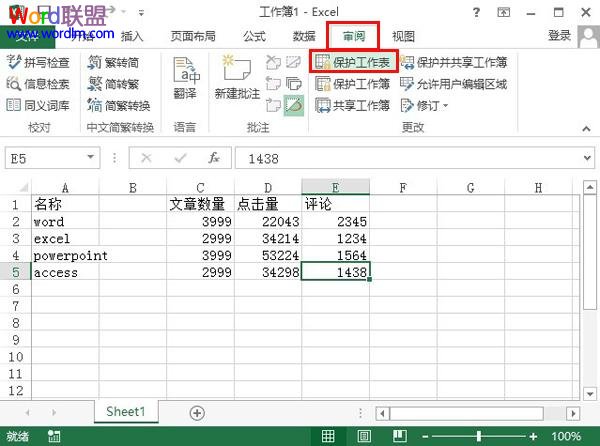Click the macro recording status icon
This screenshot has width=600, height=446.
click(54, 436)
